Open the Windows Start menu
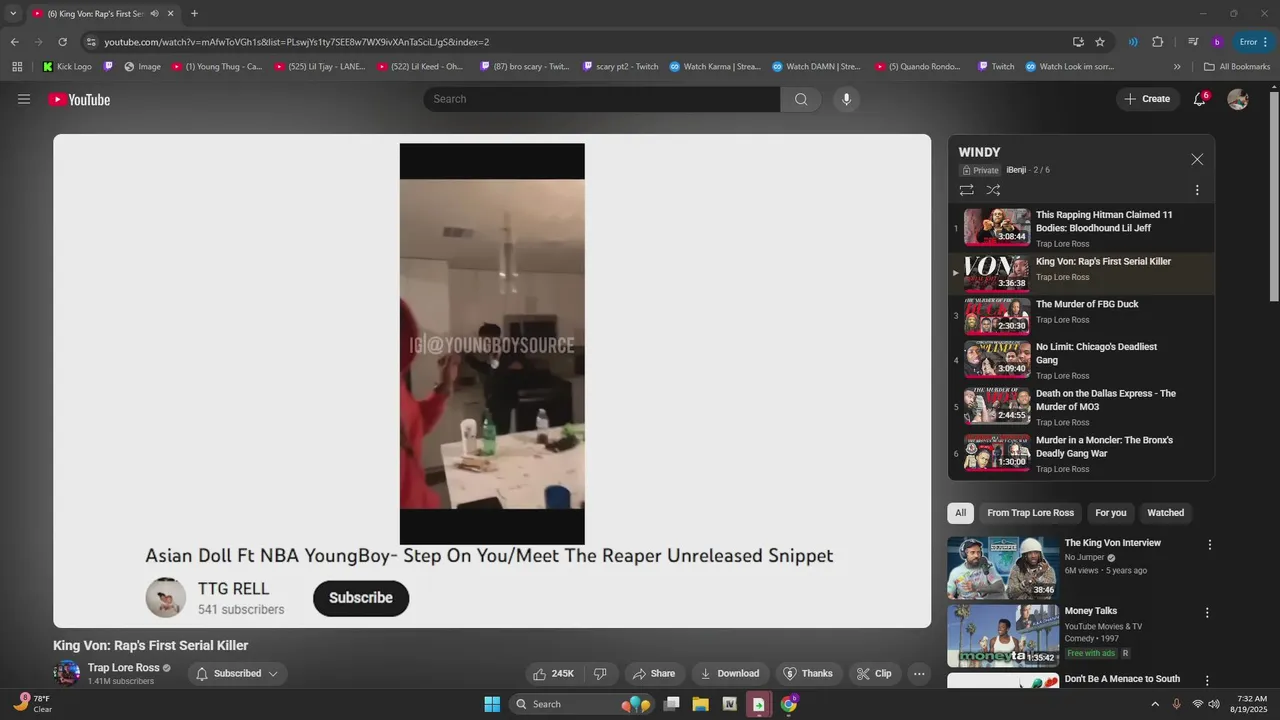This screenshot has width=1280, height=720. click(x=492, y=704)
